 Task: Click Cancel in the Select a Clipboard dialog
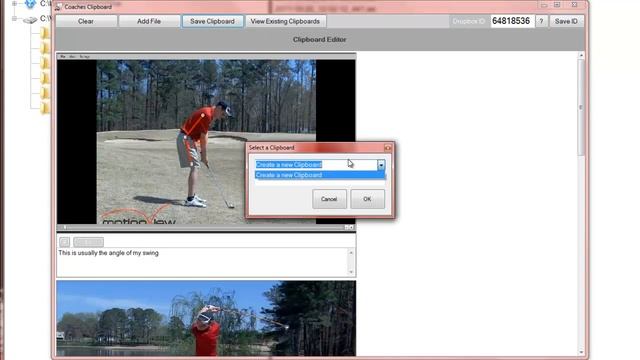coord(329,199)
